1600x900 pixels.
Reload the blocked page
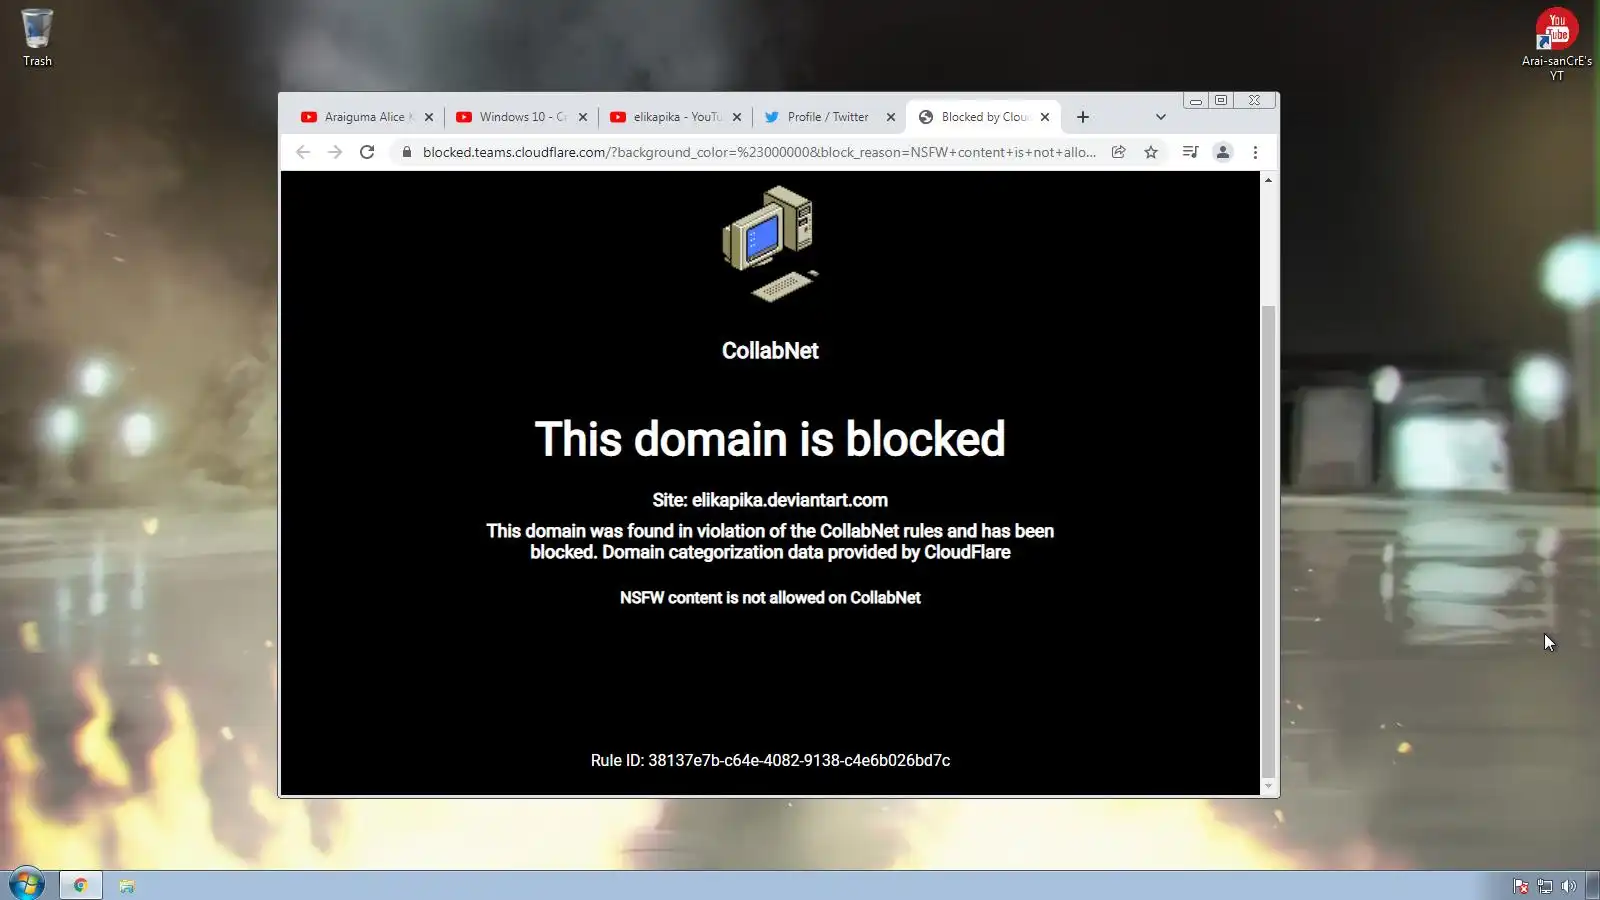[367, 152]
